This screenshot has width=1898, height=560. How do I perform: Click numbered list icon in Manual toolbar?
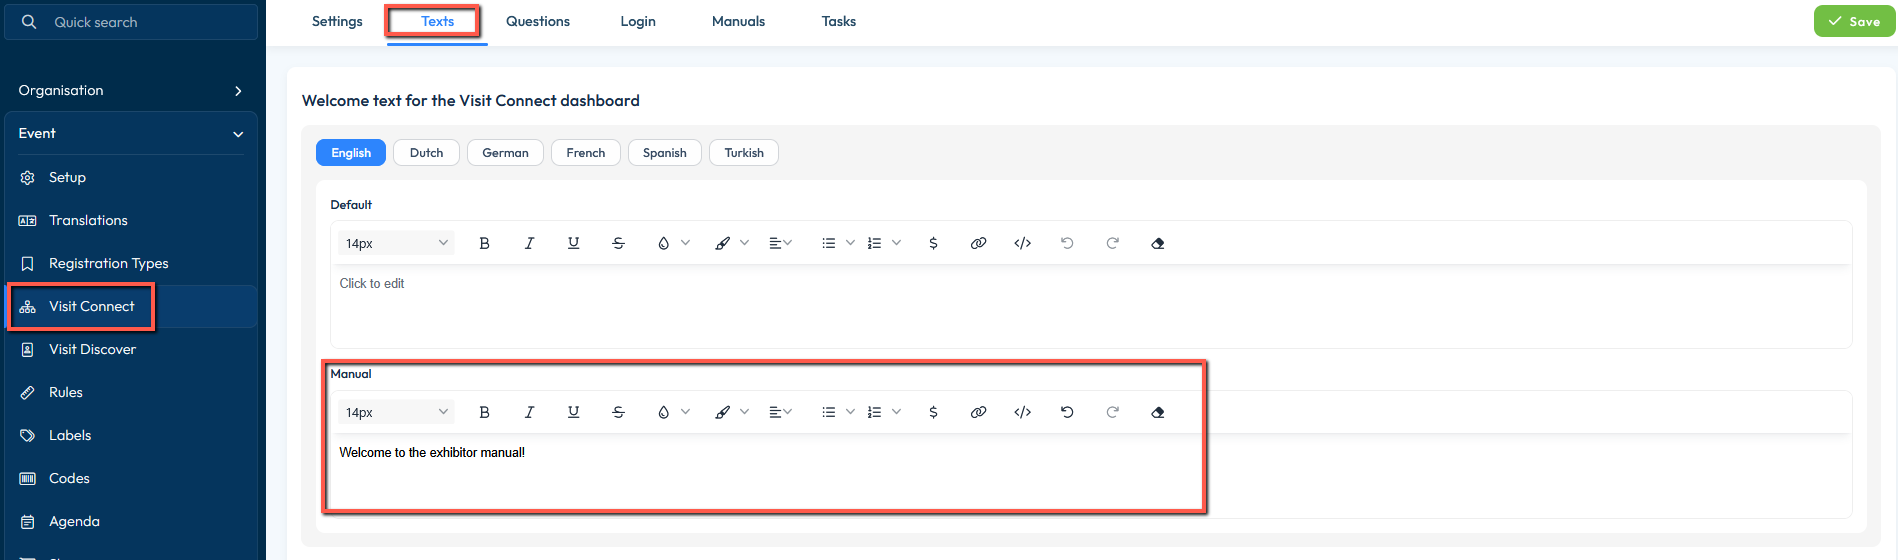pyautogui.click(x=874, y=412)
